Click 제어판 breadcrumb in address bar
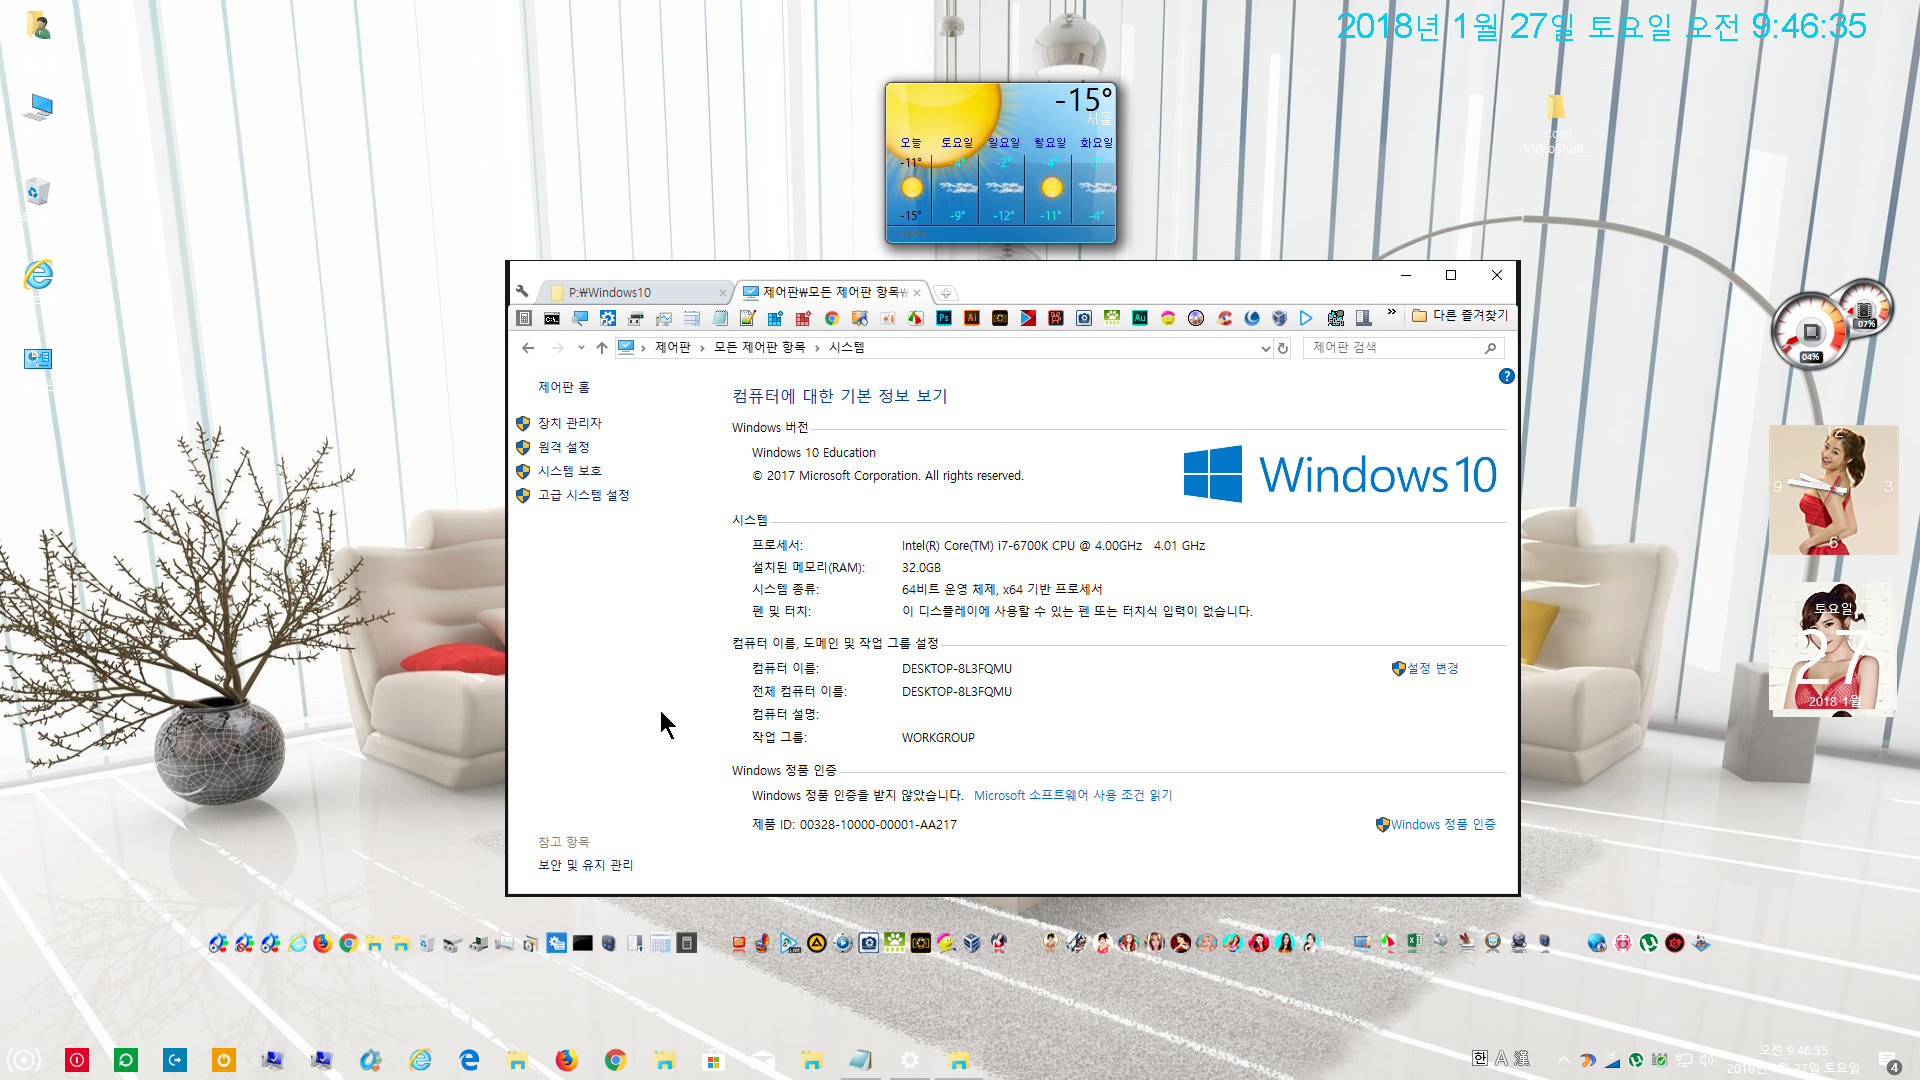Screen dimensions: 1920x1080 tap(673, 347)
